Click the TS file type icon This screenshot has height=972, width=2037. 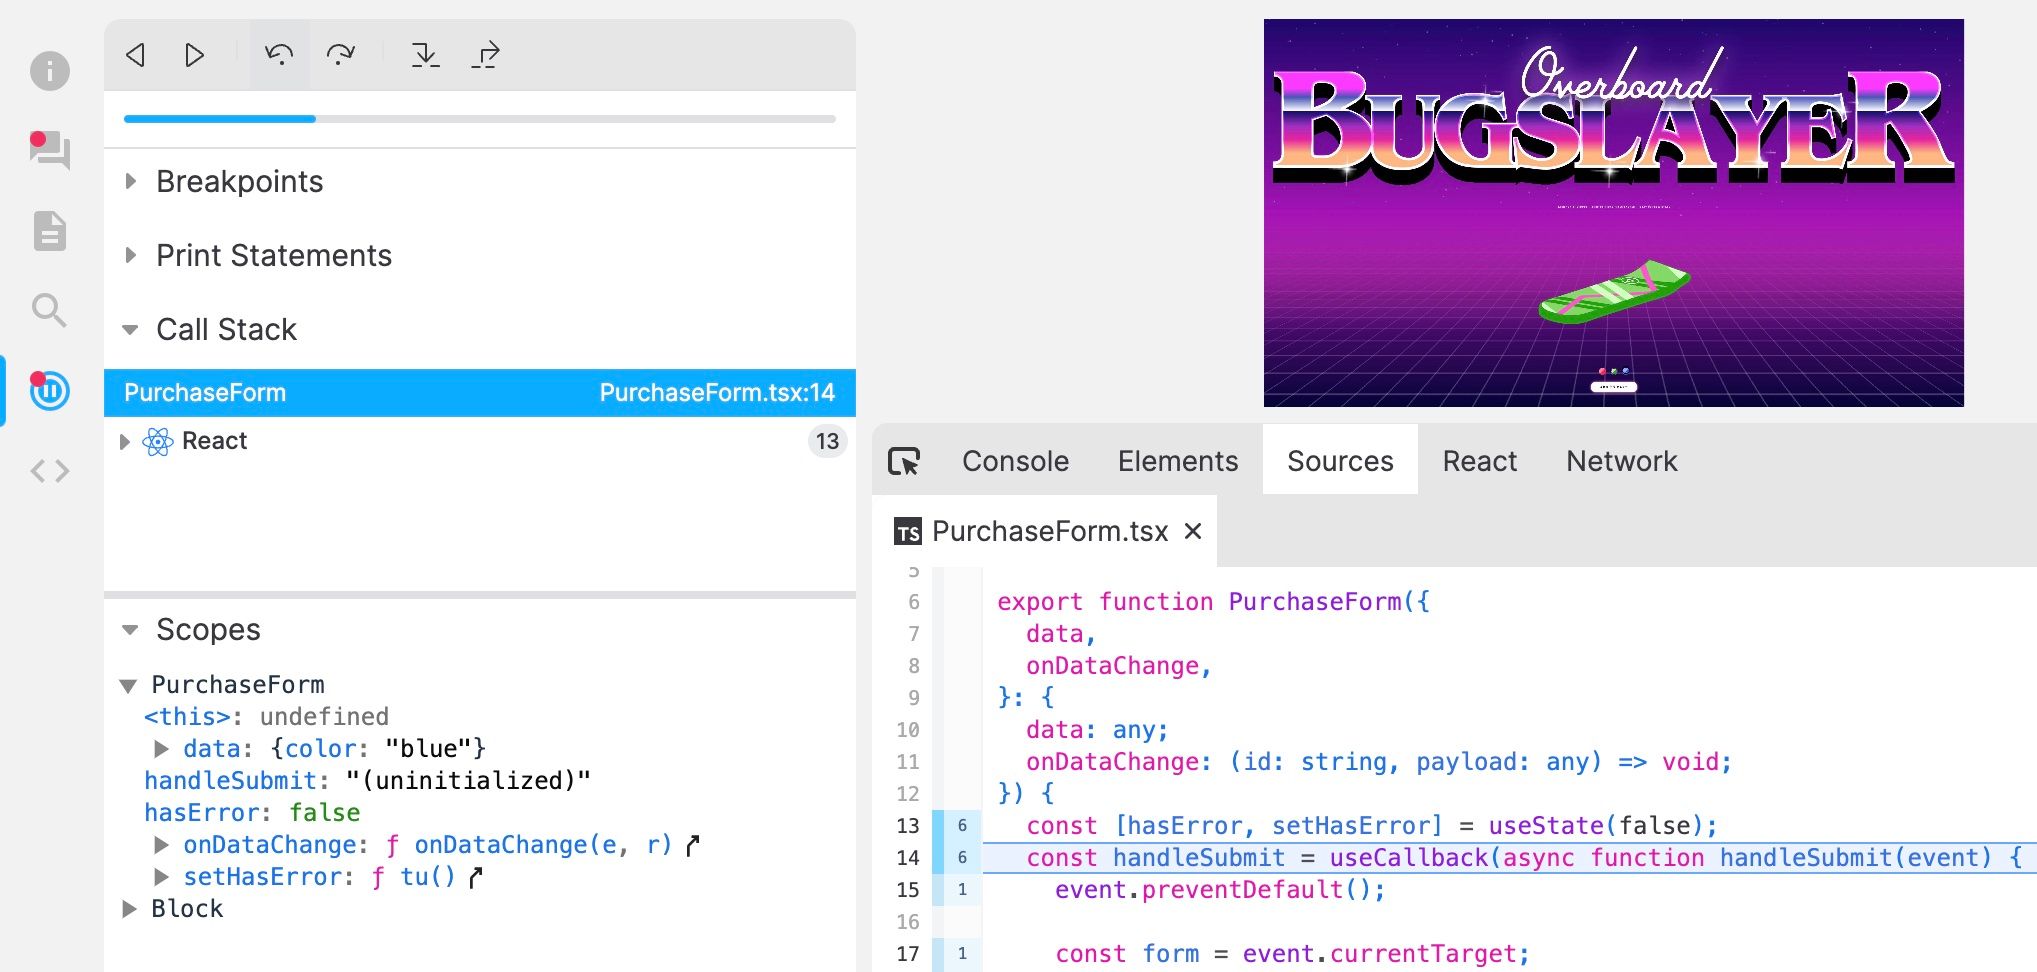[907, 532]
